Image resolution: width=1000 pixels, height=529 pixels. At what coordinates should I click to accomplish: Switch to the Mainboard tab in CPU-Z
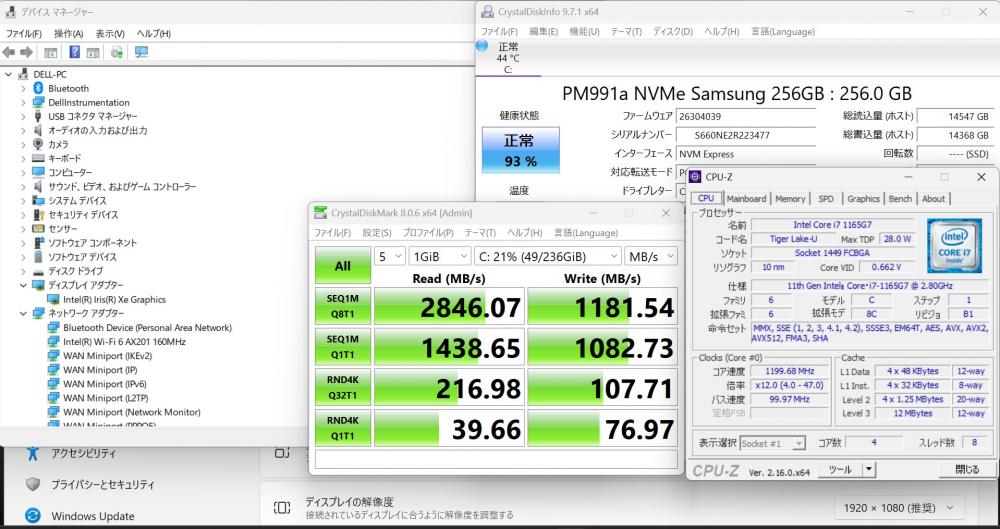[x=746, y=199]
